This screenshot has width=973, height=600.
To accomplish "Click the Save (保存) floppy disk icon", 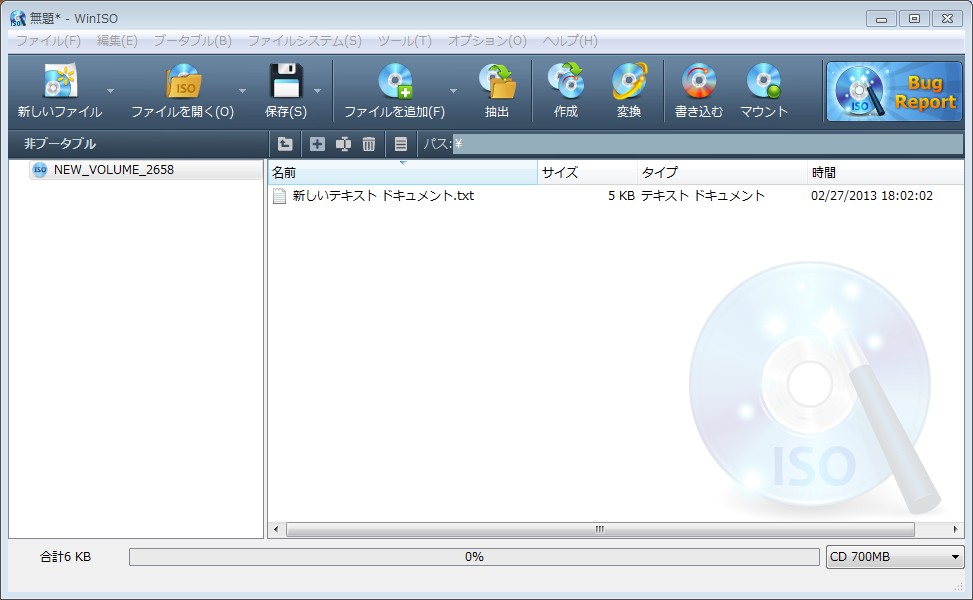I will (286, 81).
